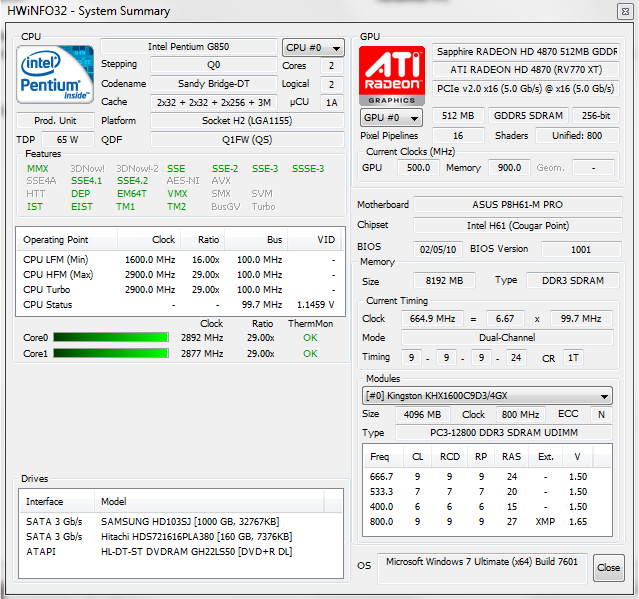Click the Freq column header in module table
This screenshot has width=639, height=599.
coord(383,456)
